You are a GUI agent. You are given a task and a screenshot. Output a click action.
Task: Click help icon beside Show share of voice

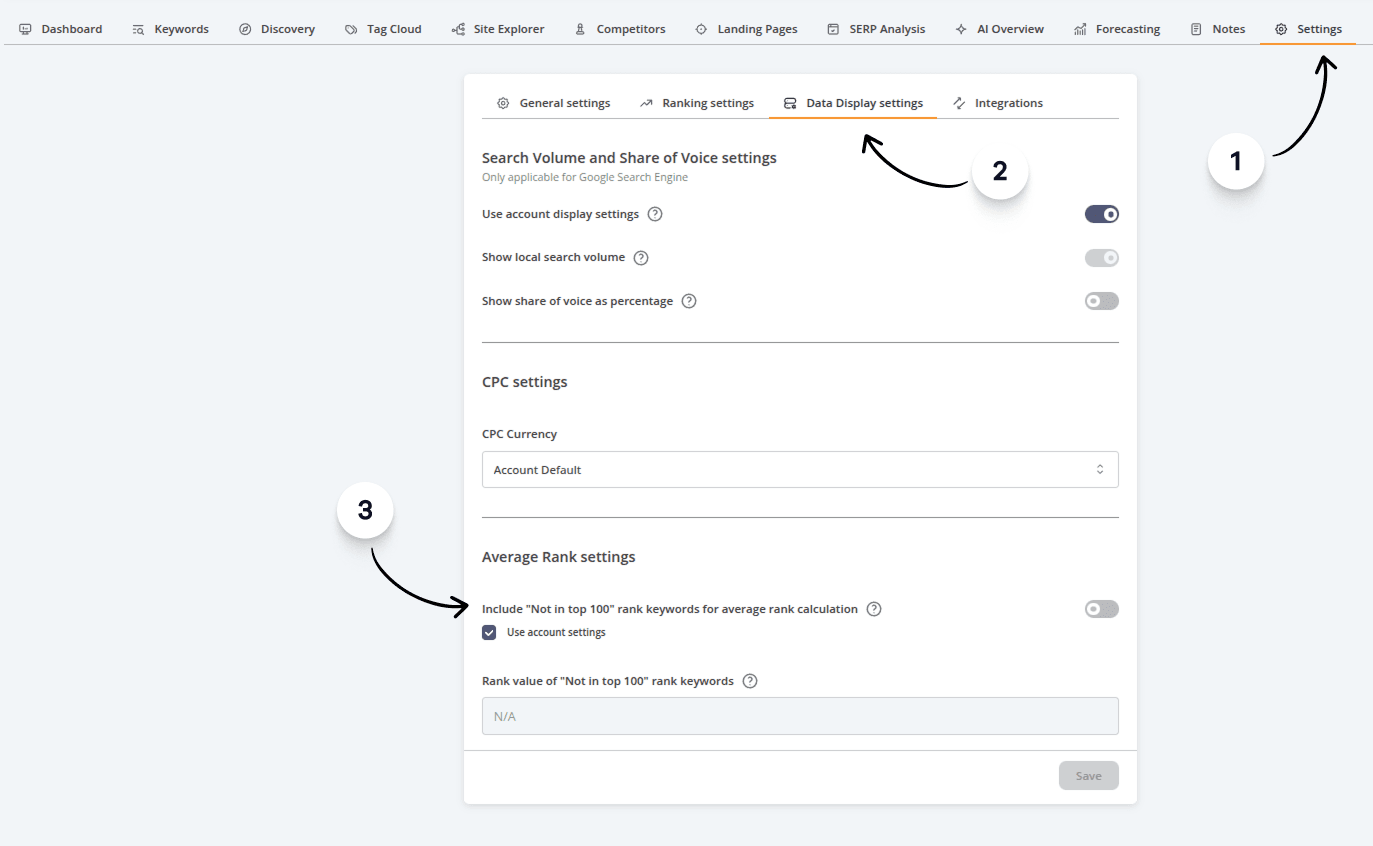coord(689,301)
